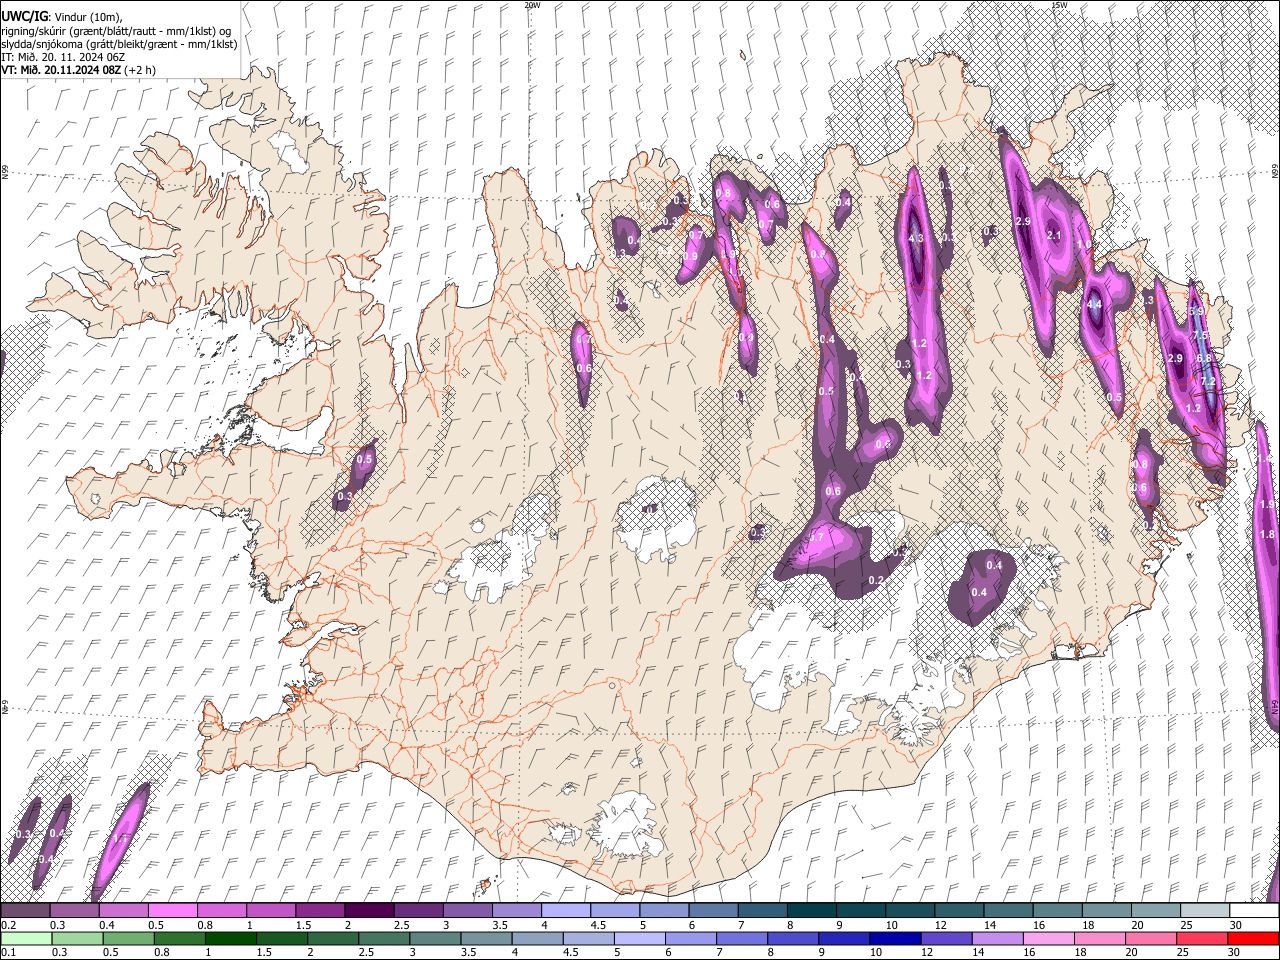The width and height of the screenshot is (1280, 960).
Task: Click the '6.8' precipitation value on the map
Action: (1204, 358)
